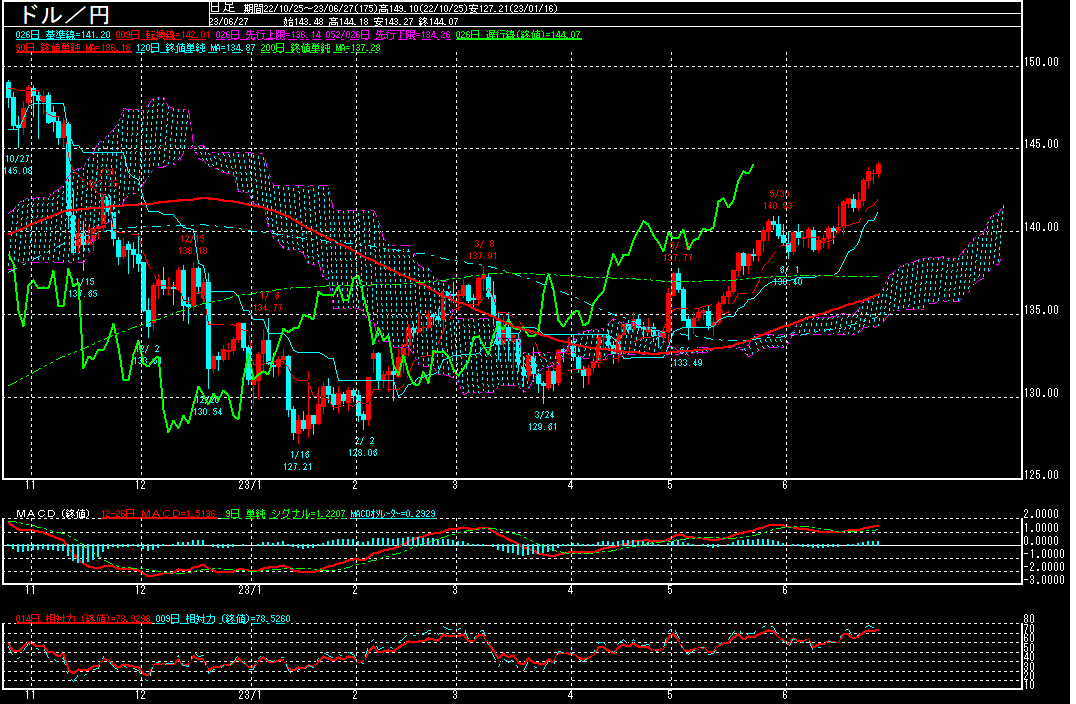Click the 5/30 140.93 high annotation

click(778, 200)
